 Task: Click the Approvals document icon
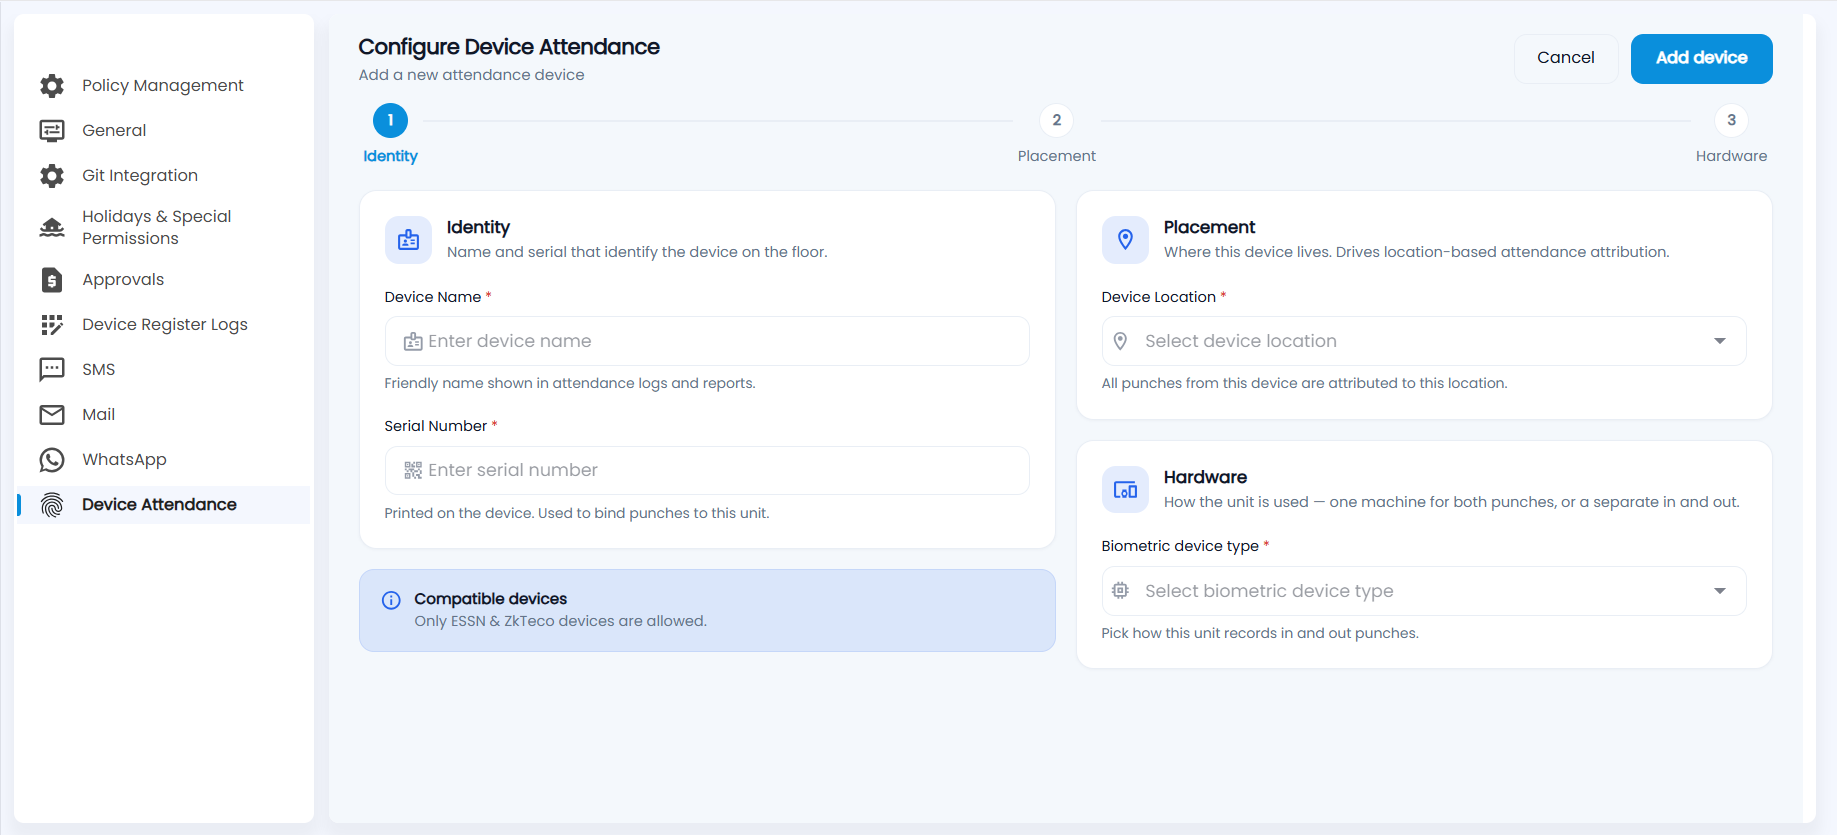click(x=52, y=280)
